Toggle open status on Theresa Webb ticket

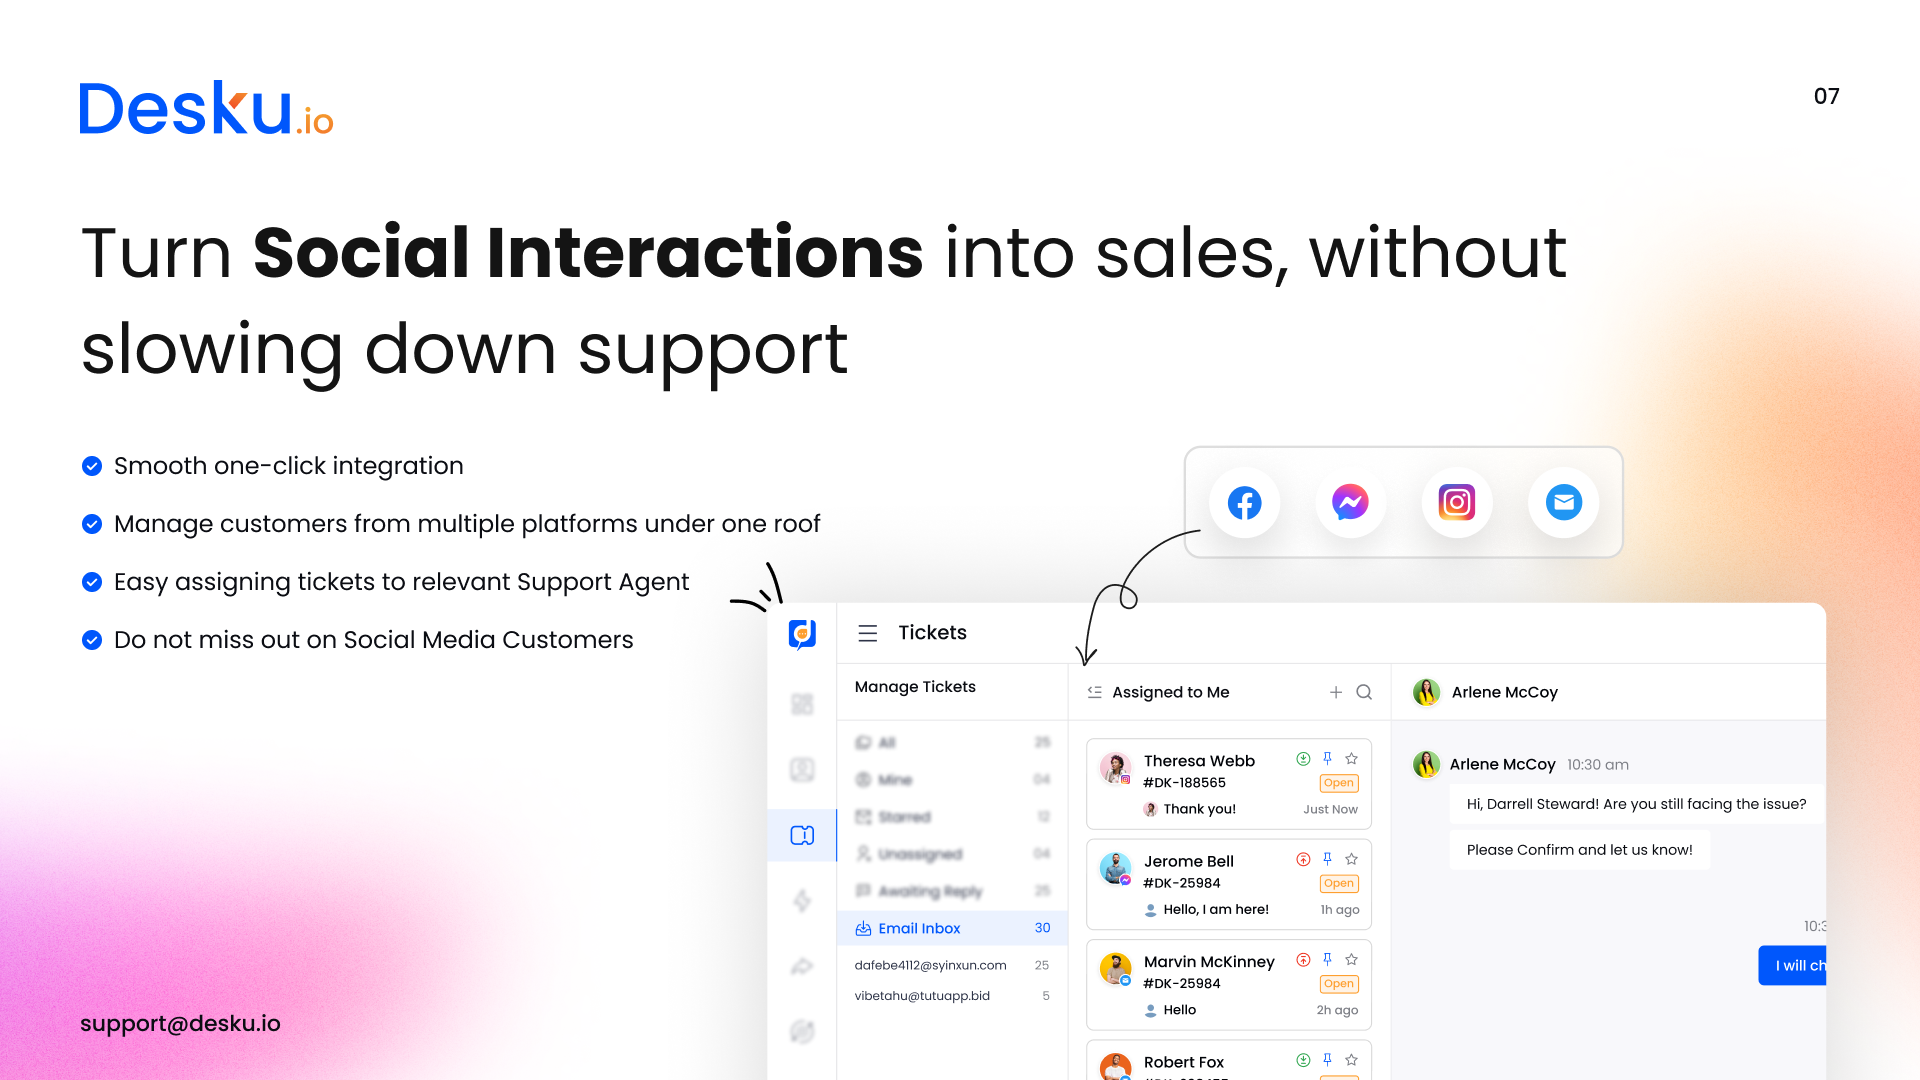[x=1340, y=783]
